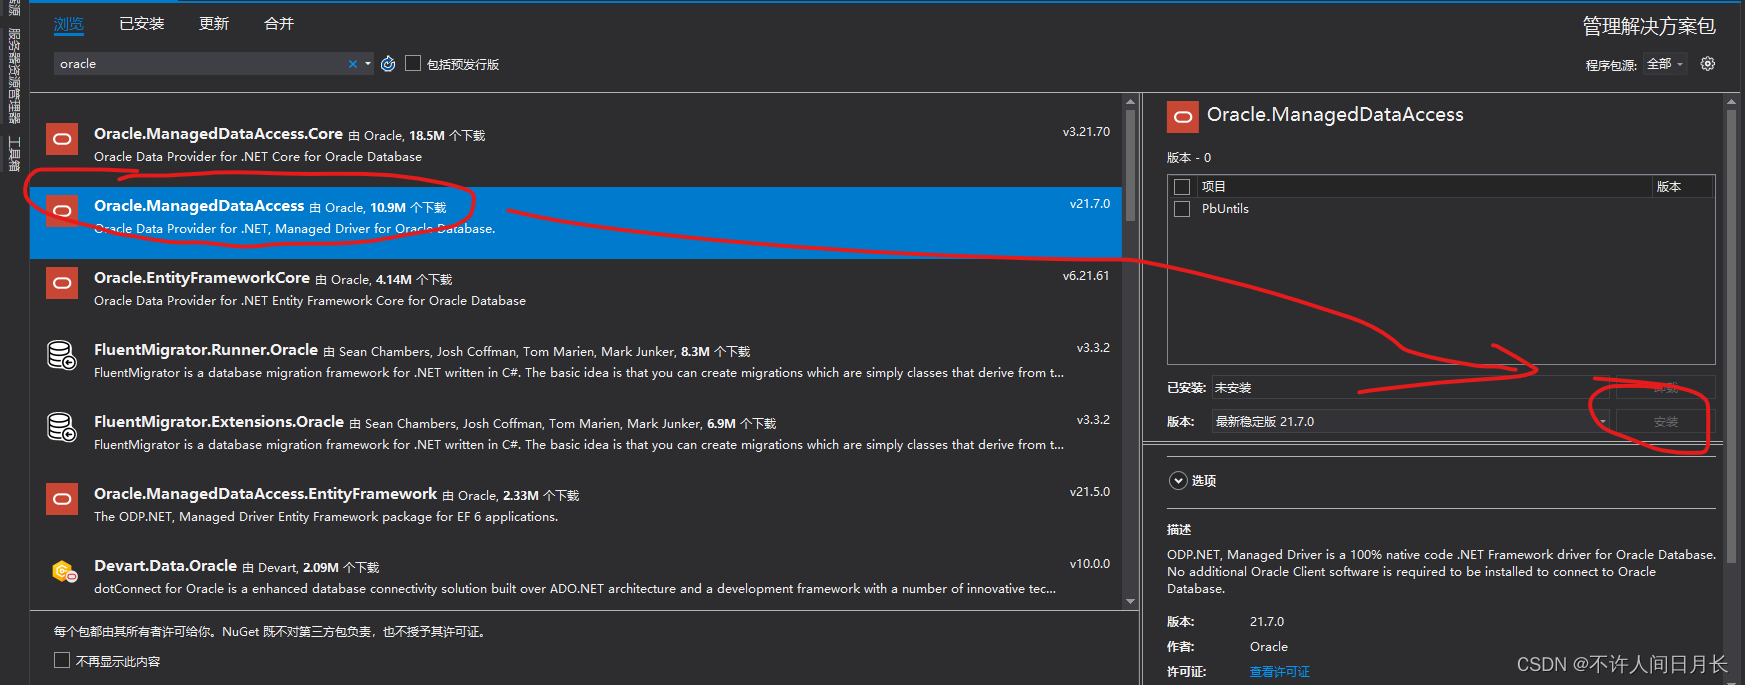The height and width of the screenshot is (685, 1745).
Task: Click the Oracle.ManagedDataAccess package icon in list
Action: click(x=62, y=211)
